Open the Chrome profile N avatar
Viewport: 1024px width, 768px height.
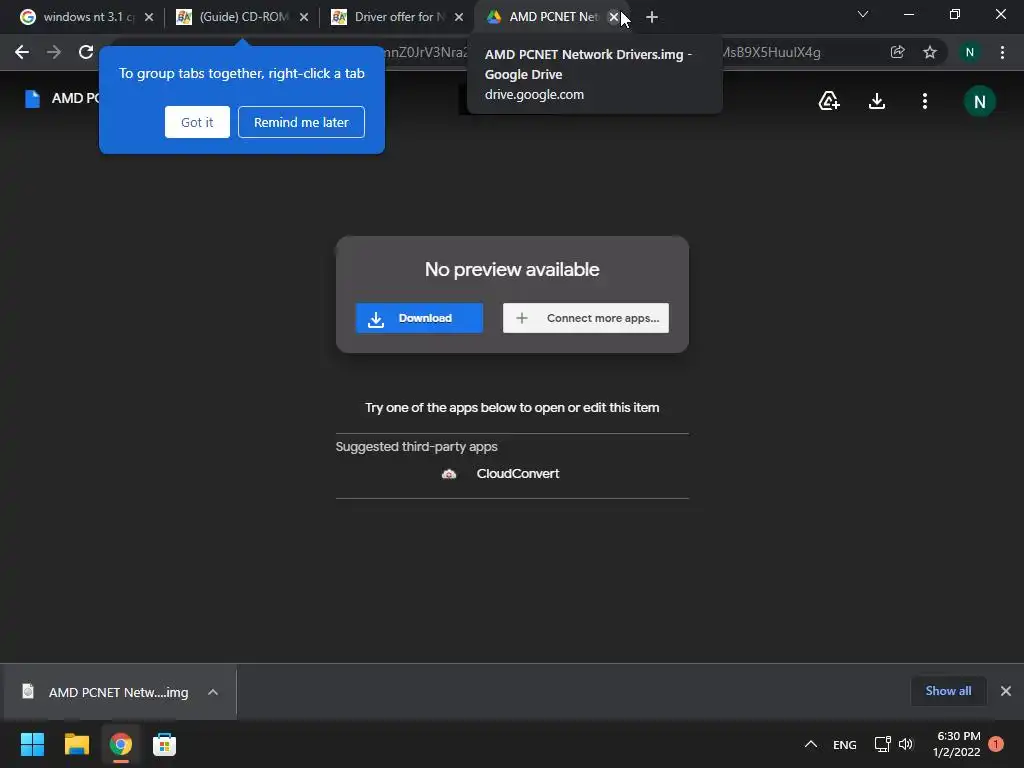click(970, 52)
